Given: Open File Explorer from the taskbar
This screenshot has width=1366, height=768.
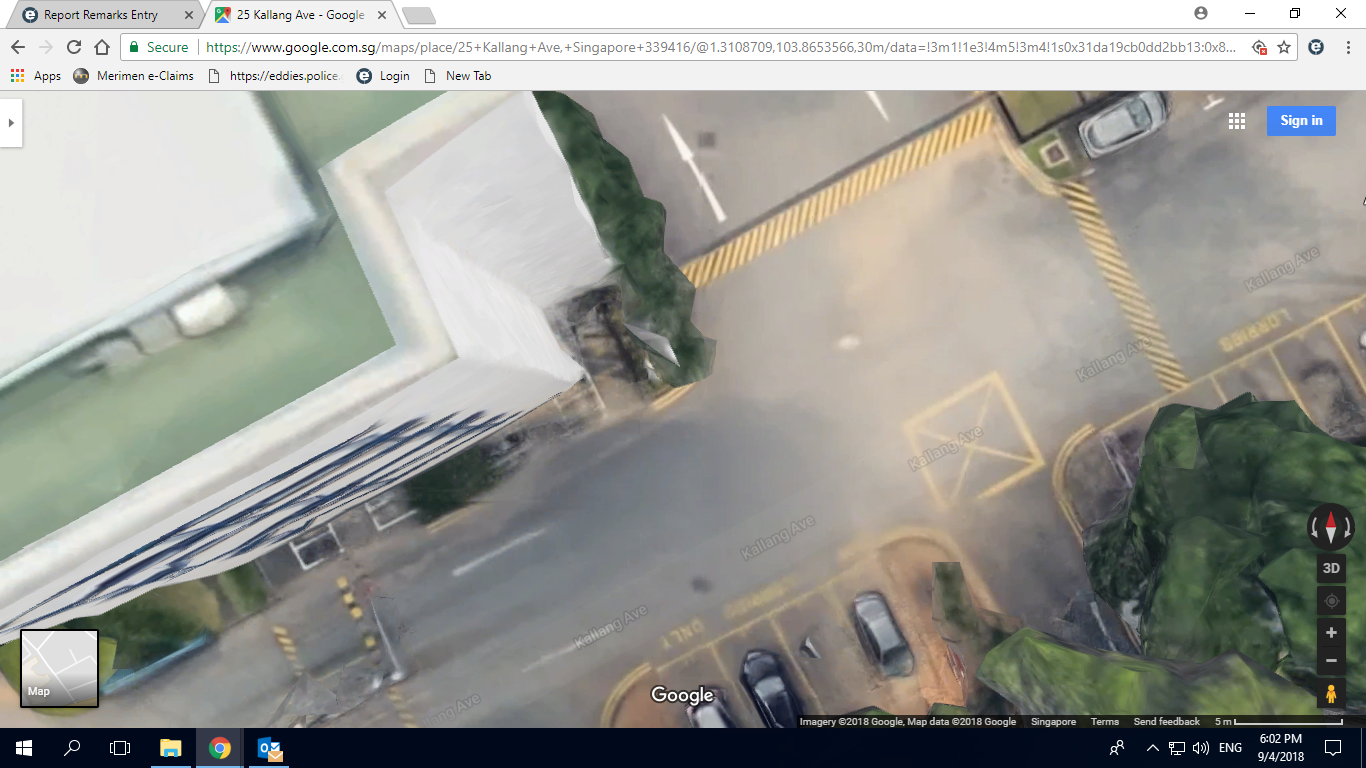Looking at the screenshot, I should [x=171, y=748].
